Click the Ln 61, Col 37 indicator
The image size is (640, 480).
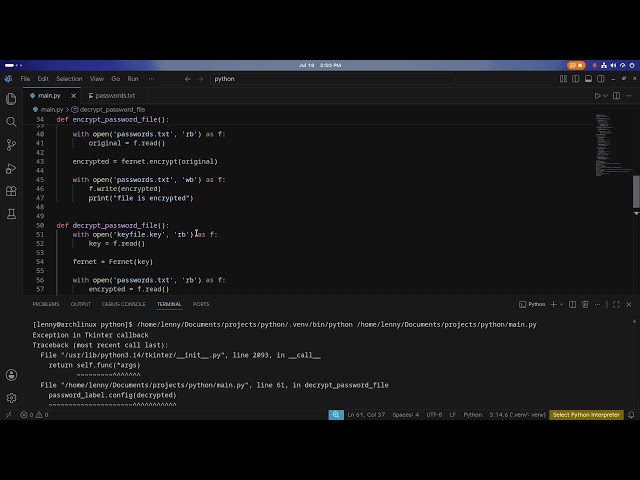point(366,415)
